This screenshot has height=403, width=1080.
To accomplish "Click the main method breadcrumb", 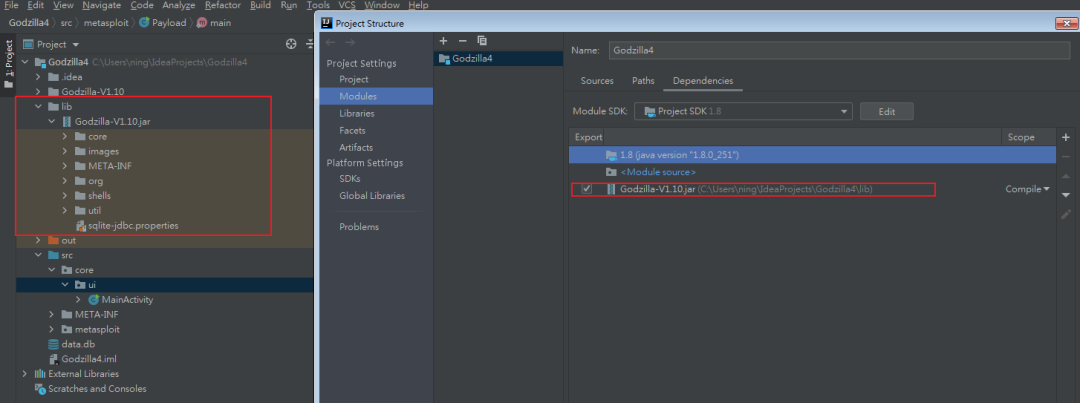I will 214,23.
